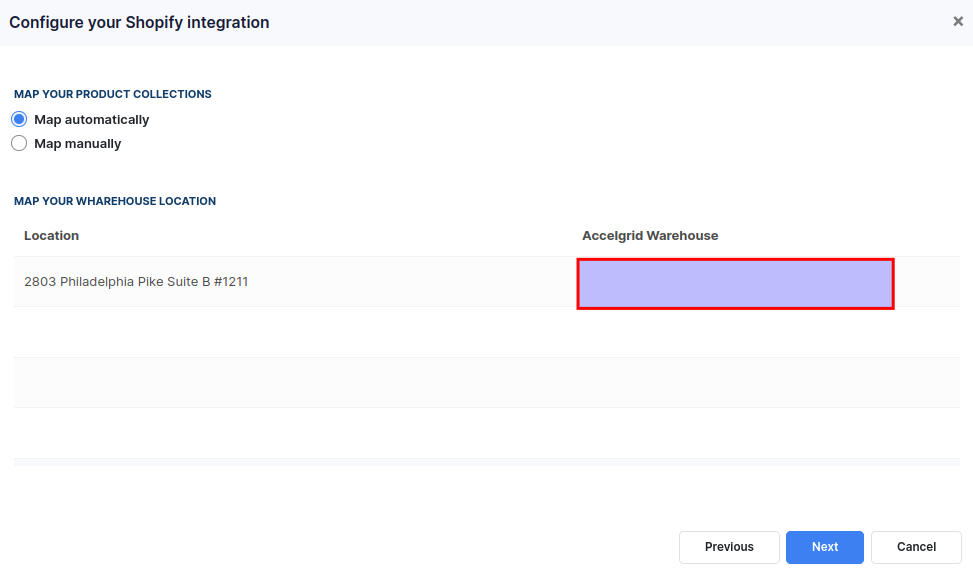973x580 pixels.
Task: Click the empty gray row in table middle
Action: [x=486, y=382]
